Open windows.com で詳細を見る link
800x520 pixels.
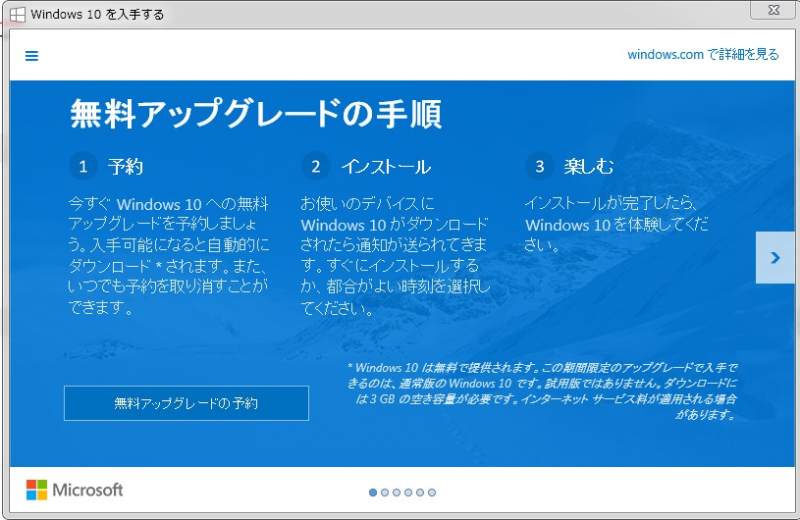(703, 55)
